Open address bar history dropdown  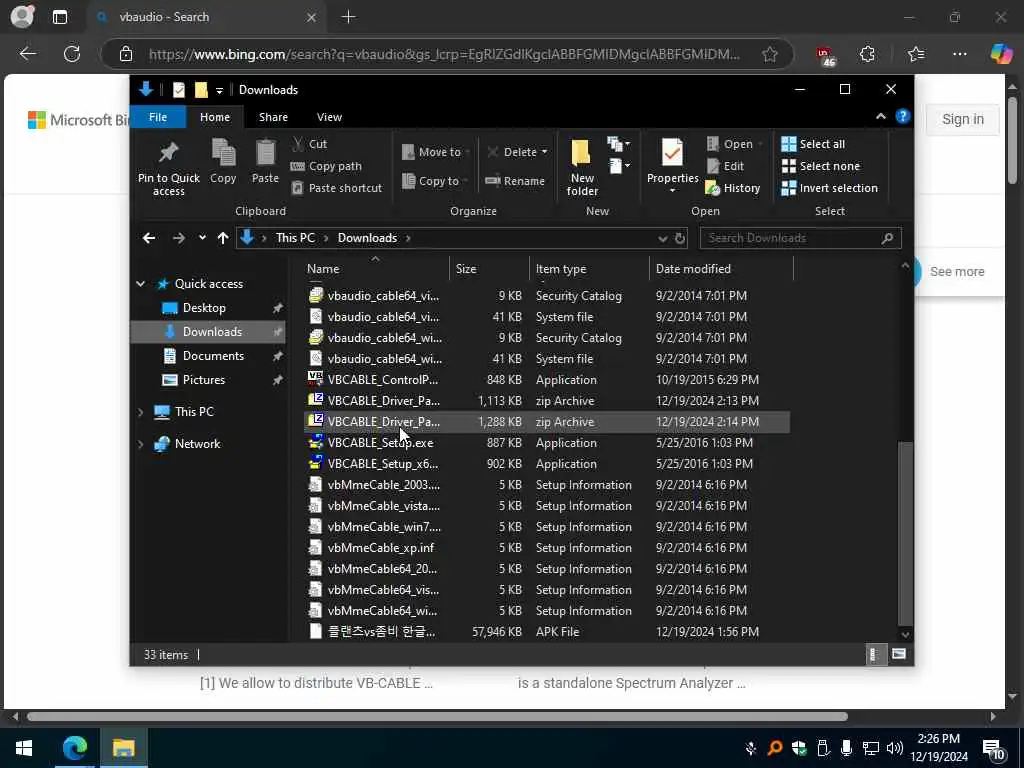coord(662,238)
